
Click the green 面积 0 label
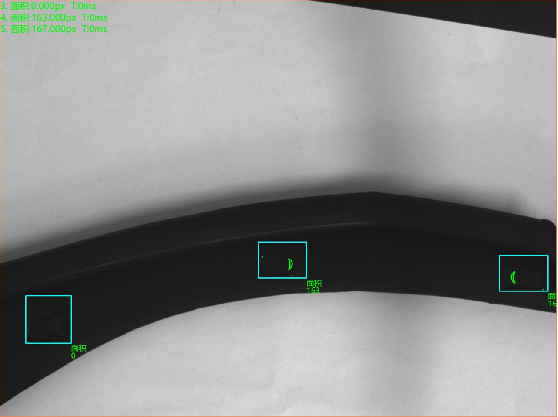(79, 352)
